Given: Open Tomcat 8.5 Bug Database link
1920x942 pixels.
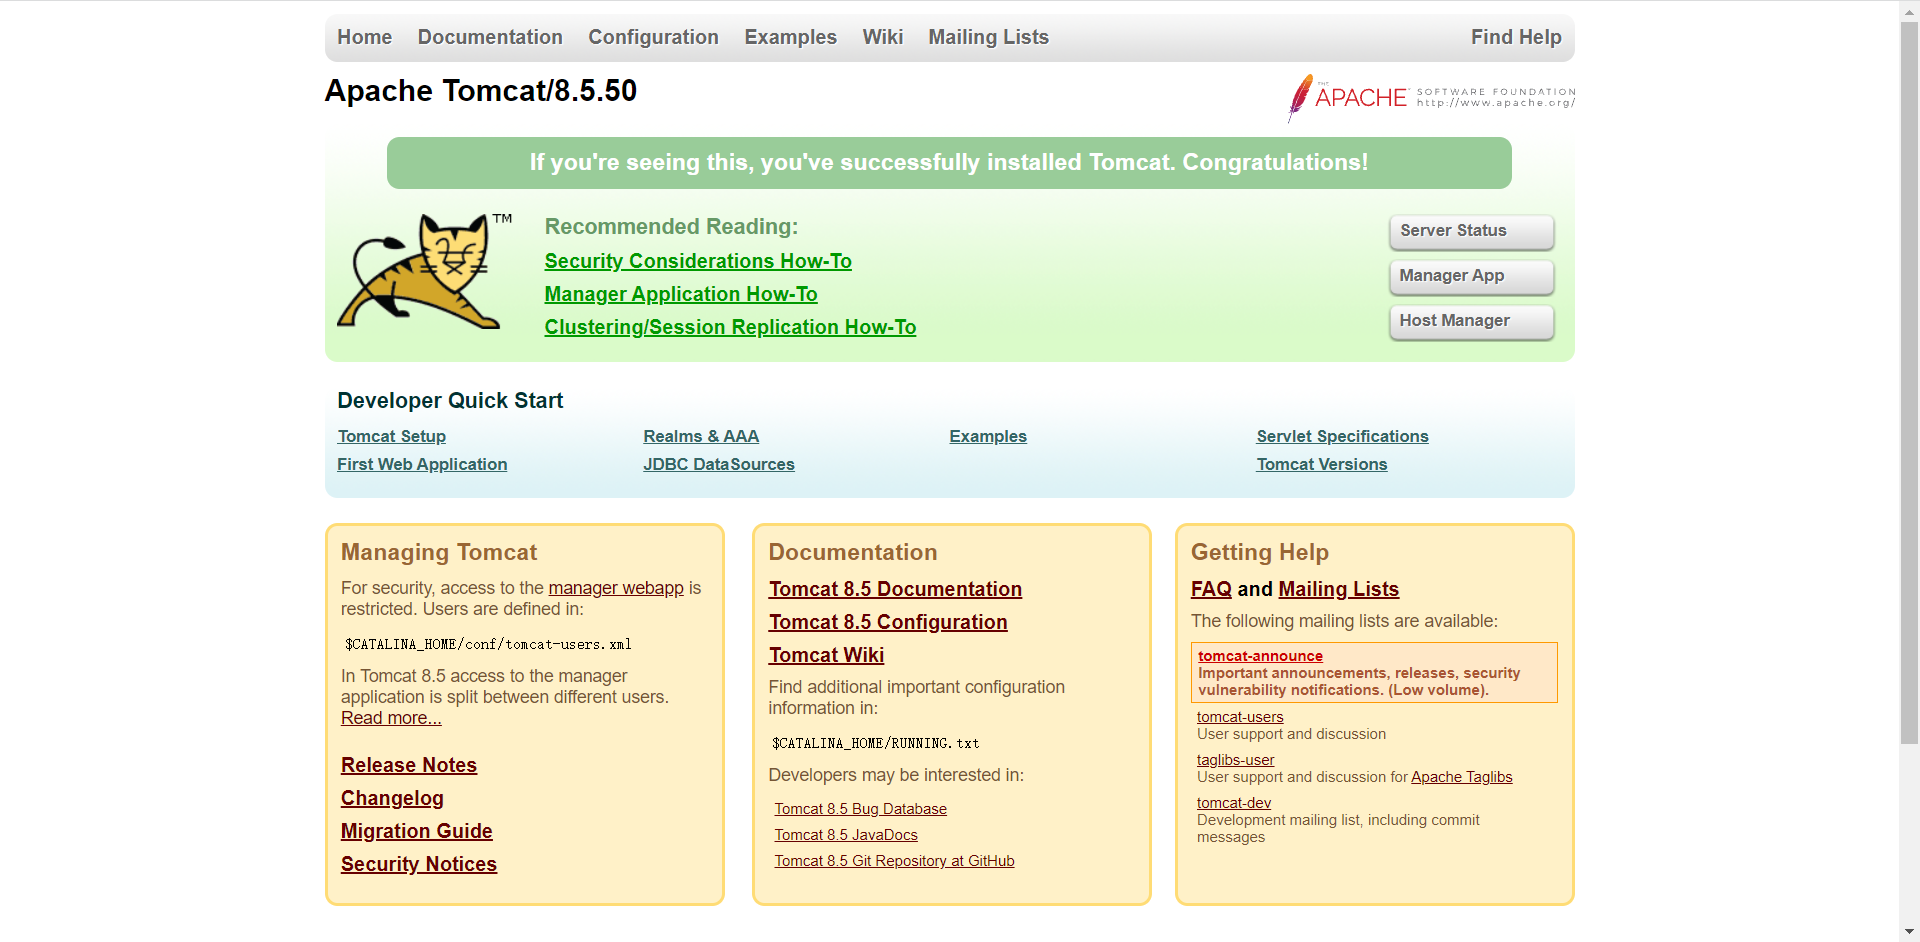Looking at the screenshot, I should coord(860,809).
